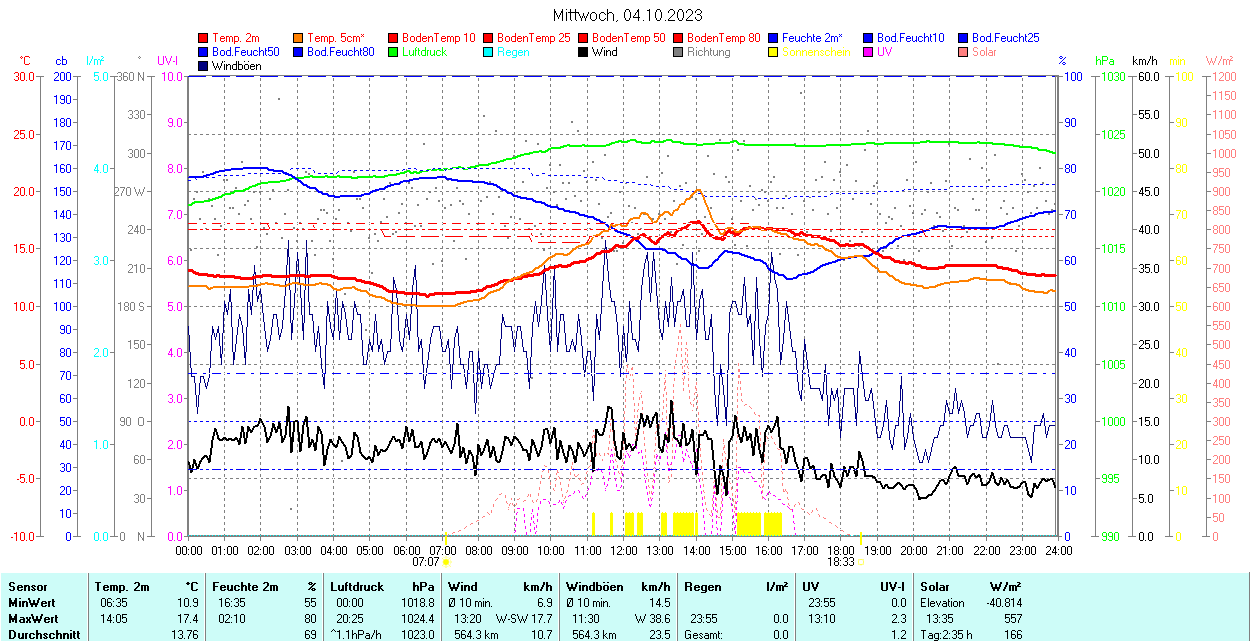Click the Bod.Feucht80 legend label

coord(340,52)
